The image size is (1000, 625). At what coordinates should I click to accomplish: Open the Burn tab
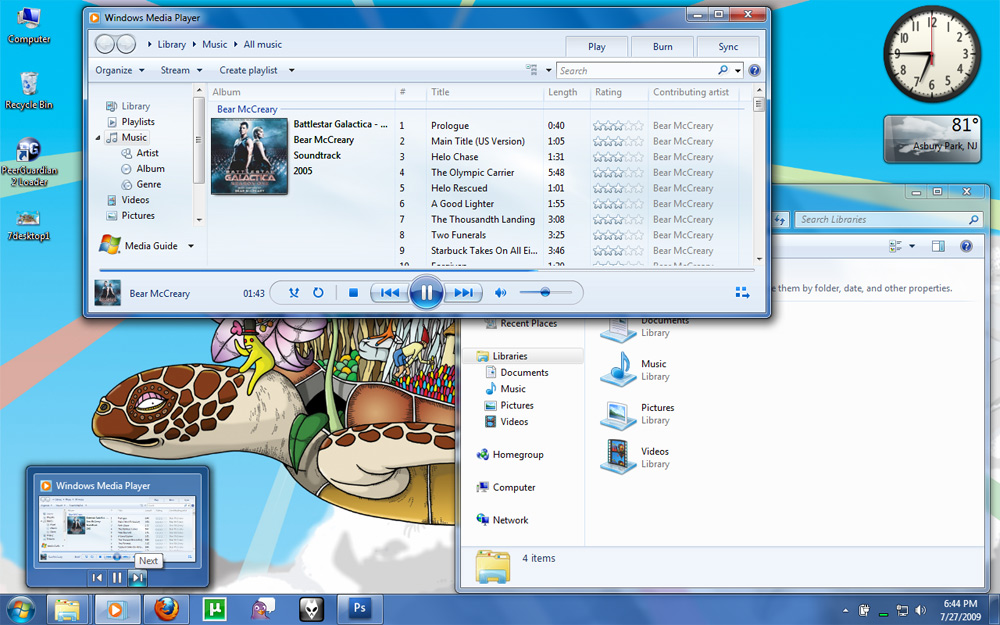663,47
